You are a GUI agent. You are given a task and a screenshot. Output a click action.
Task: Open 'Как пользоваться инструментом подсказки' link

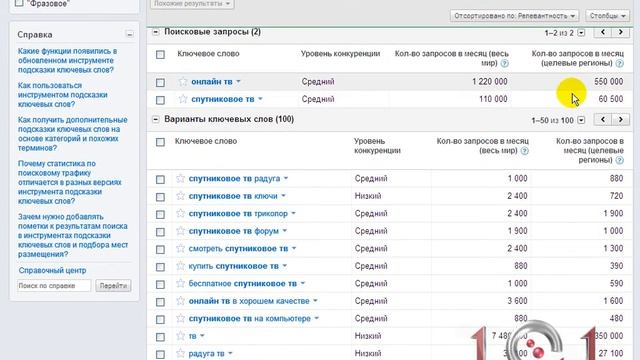coord(63,95)
